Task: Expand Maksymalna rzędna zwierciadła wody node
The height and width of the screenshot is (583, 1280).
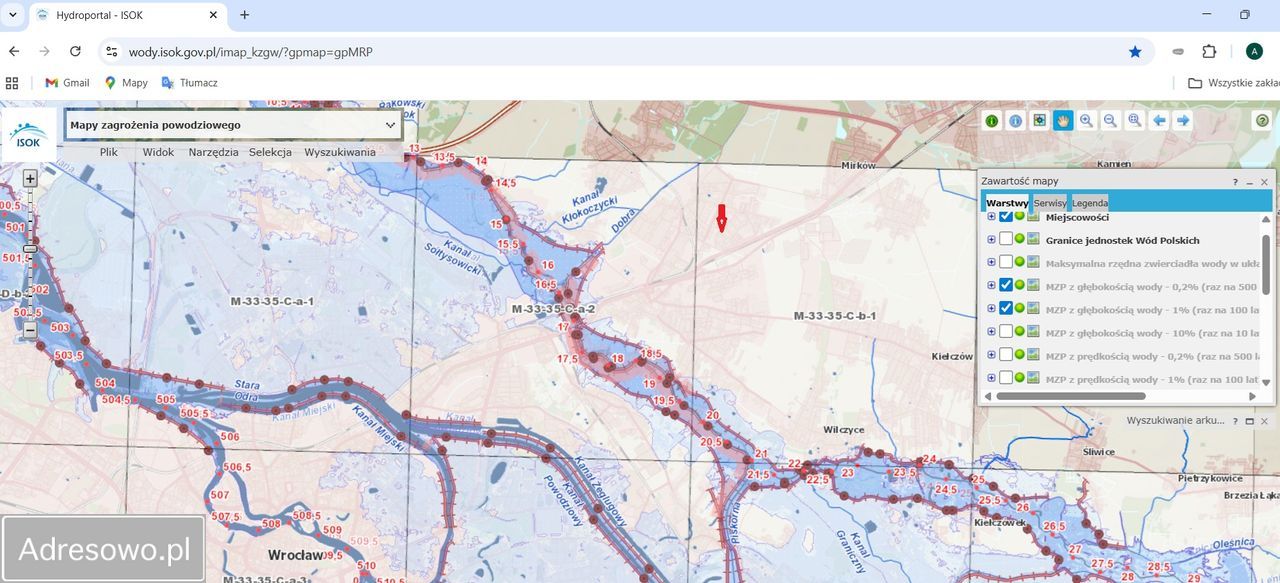Action: coord(991,262)
